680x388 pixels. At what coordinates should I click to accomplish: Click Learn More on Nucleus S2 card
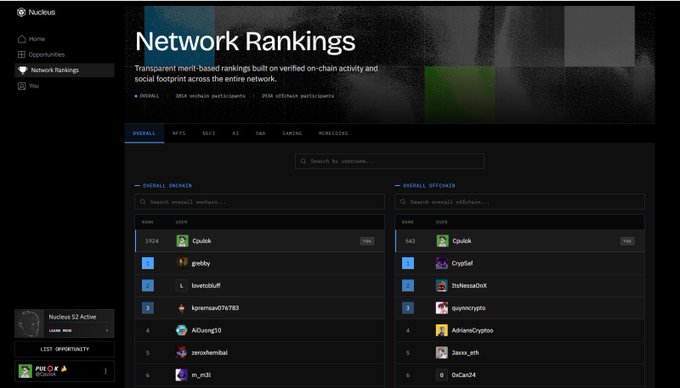[x=60, y=331]
